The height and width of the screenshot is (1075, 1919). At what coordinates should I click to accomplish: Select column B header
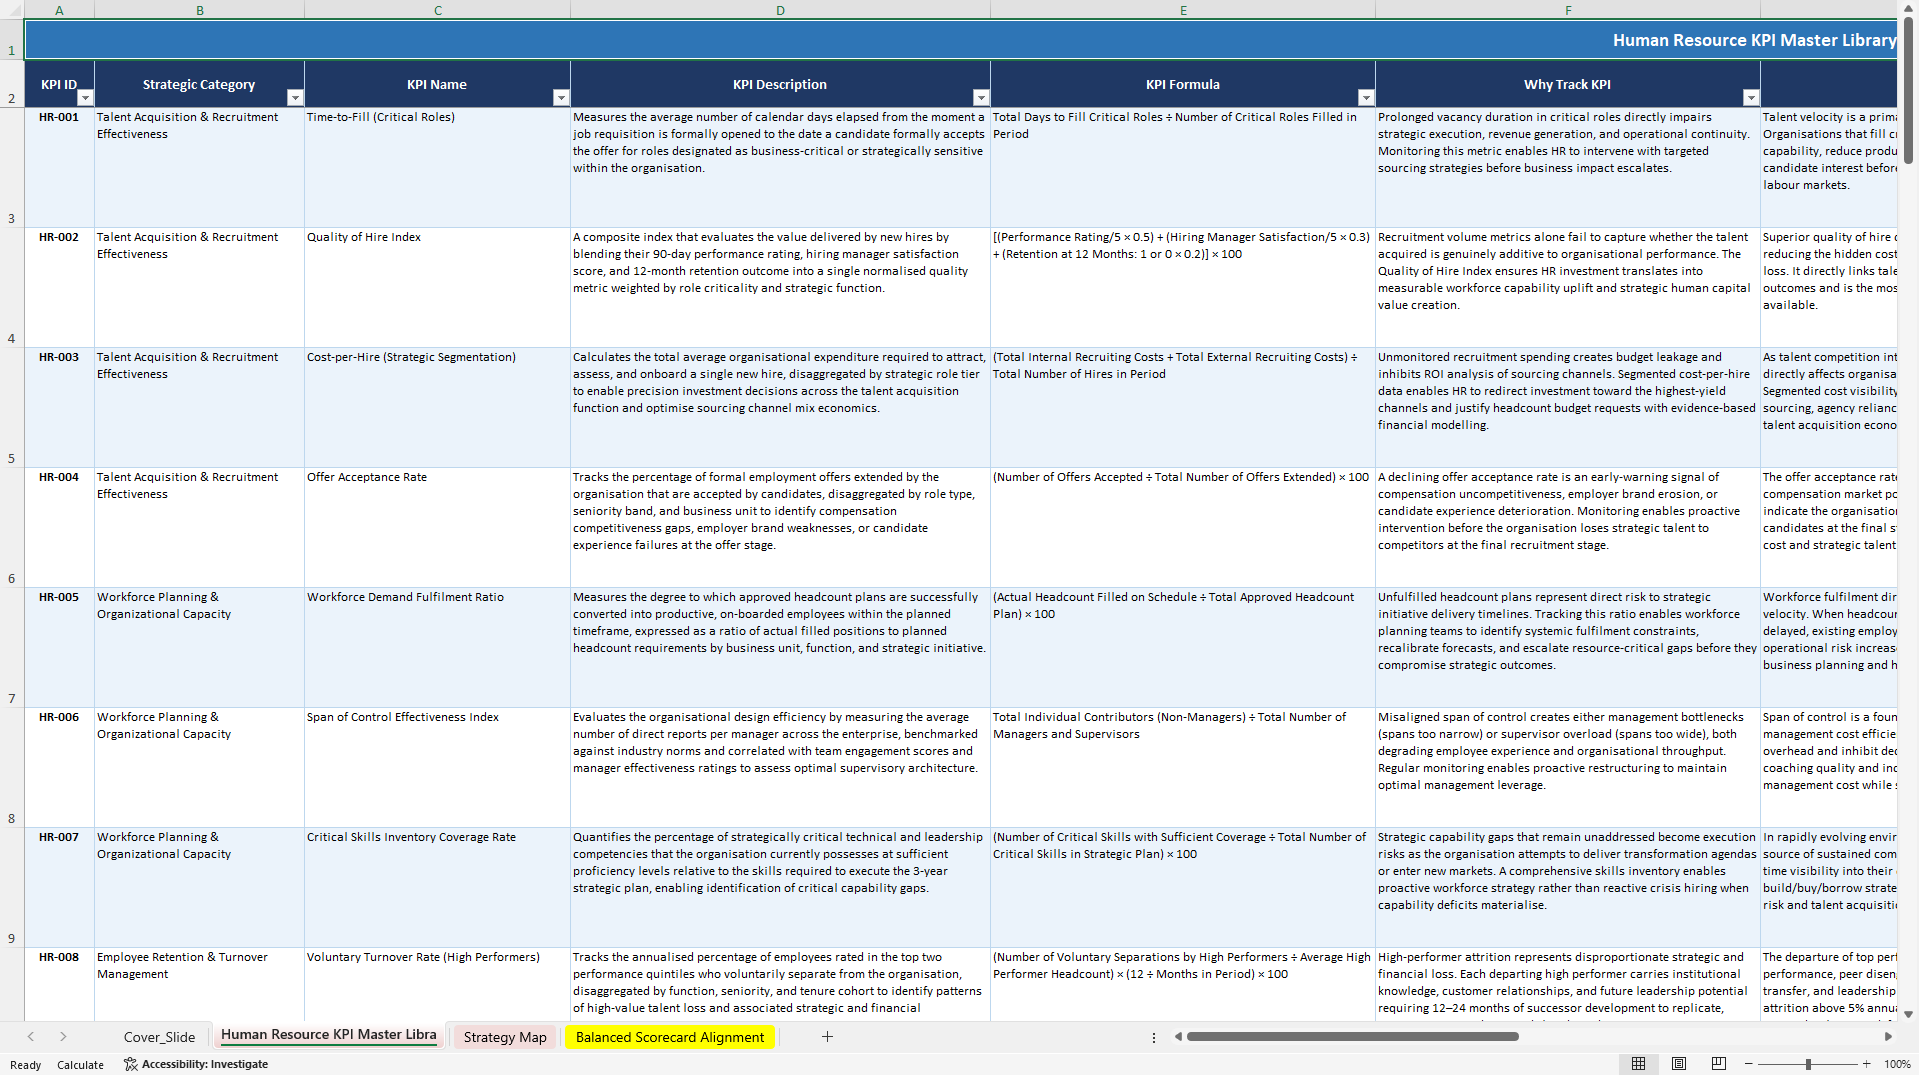click(x=199, y=10)
